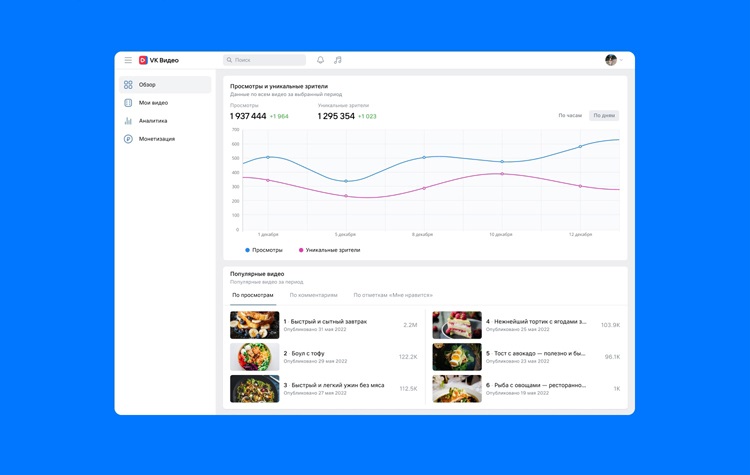This screenshot has height=475, width=750.
Task: Select the Обзор grid icon
Action: (128, 85)
